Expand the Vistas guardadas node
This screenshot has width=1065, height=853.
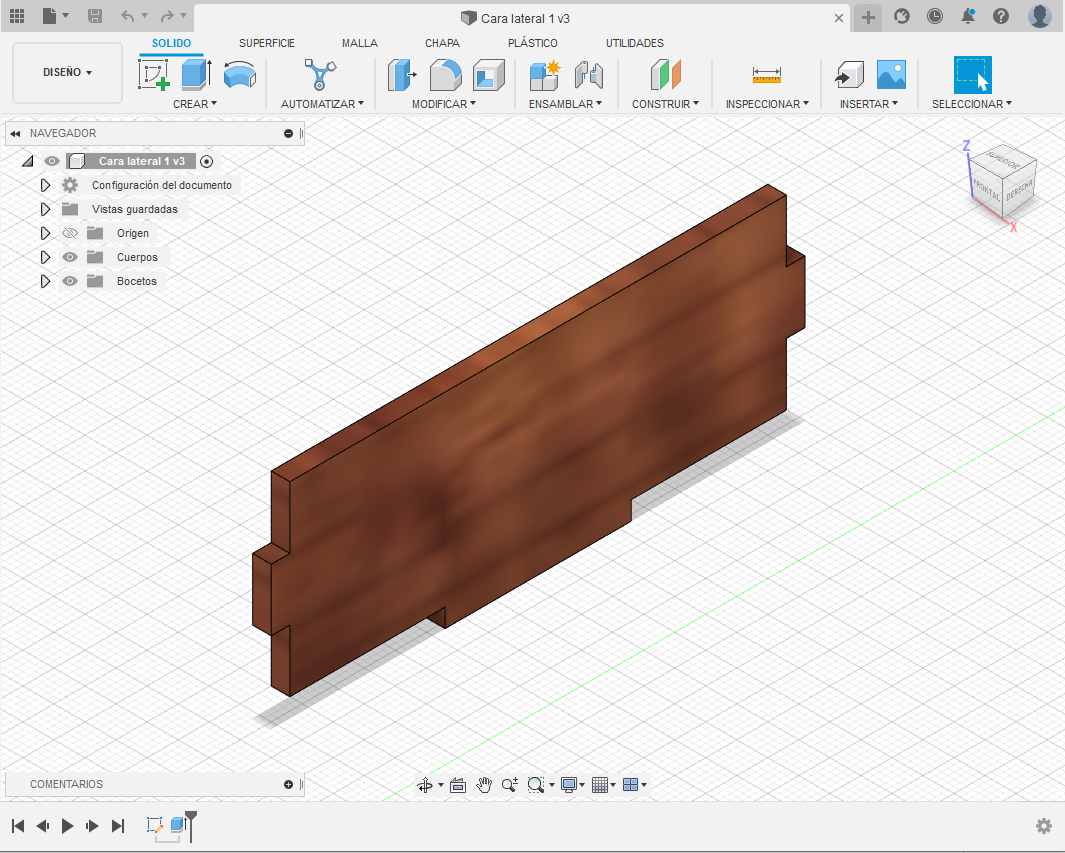click(x=45, y=209)
